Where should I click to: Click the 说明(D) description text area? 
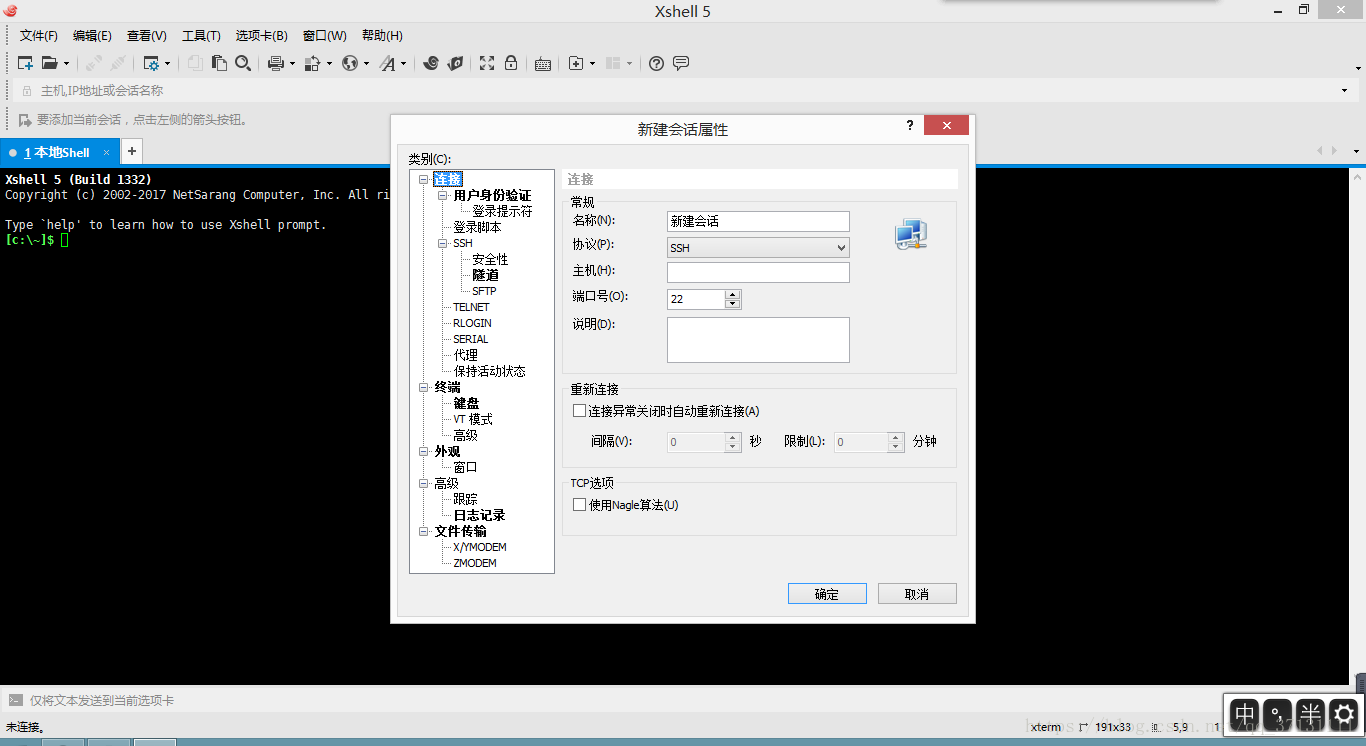click(758, 340)
